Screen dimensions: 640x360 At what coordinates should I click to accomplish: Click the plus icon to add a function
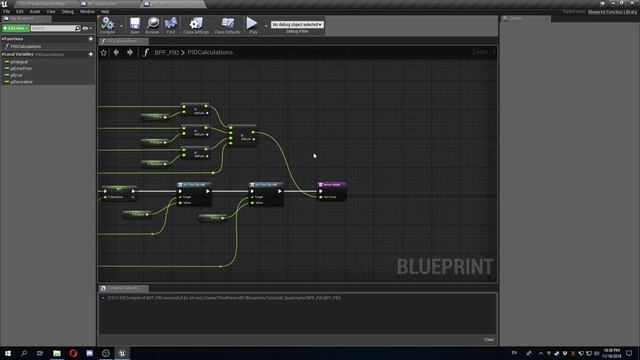[91, 39]
